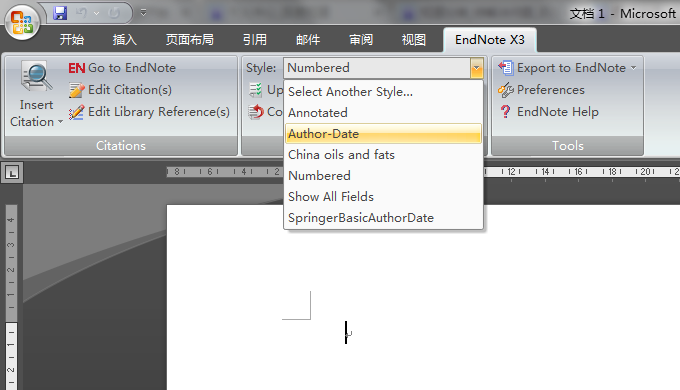Screen dimensions: 680x390
Task: Expand the Export to EndNote dropdown arrow
Action: (x=634, y=68)
